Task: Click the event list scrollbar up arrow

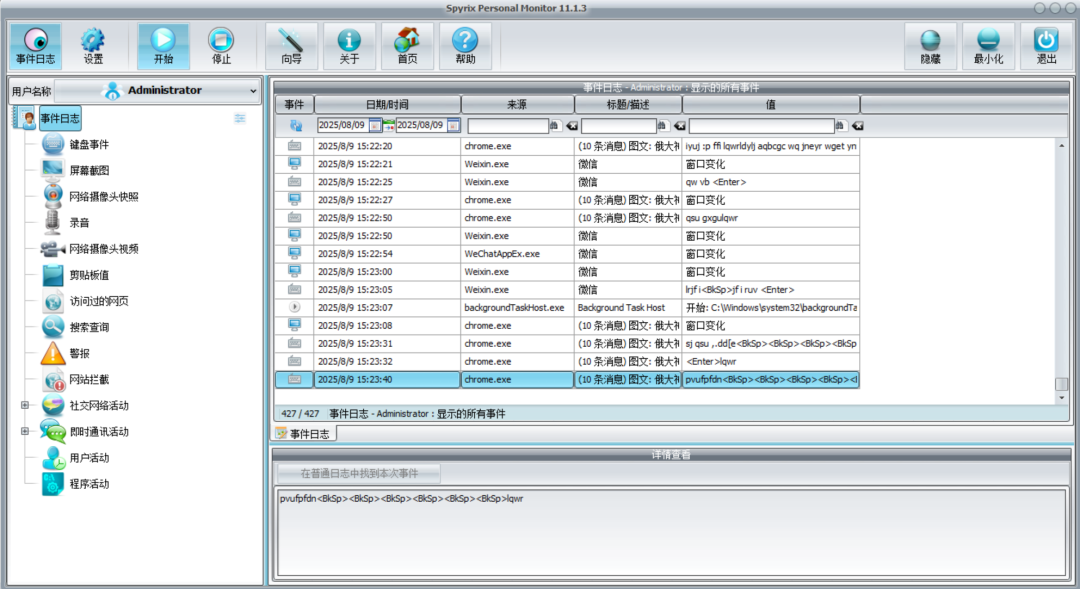Action: click(x=1061, y=145)
